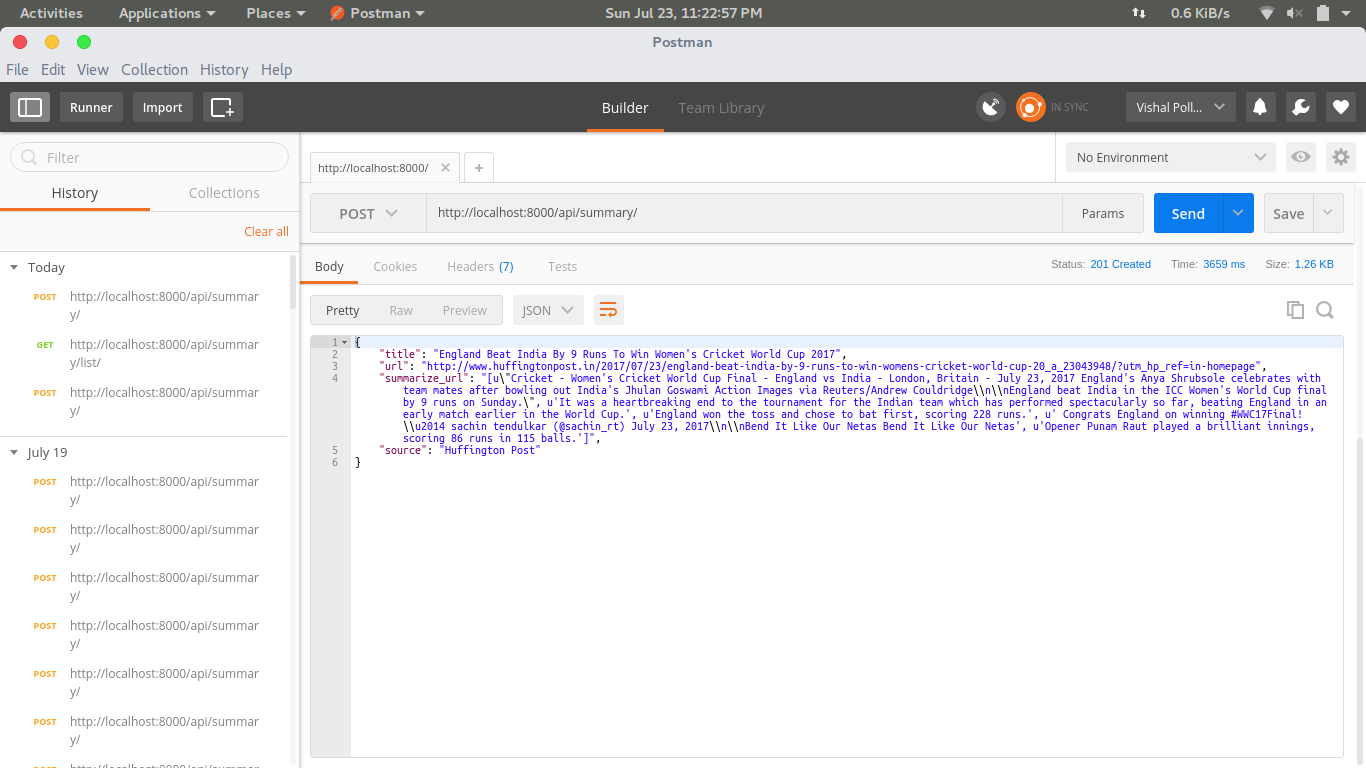Click the interceptor satellite icon
Screen dimensions: 1366x768
(x=990, y=107)
